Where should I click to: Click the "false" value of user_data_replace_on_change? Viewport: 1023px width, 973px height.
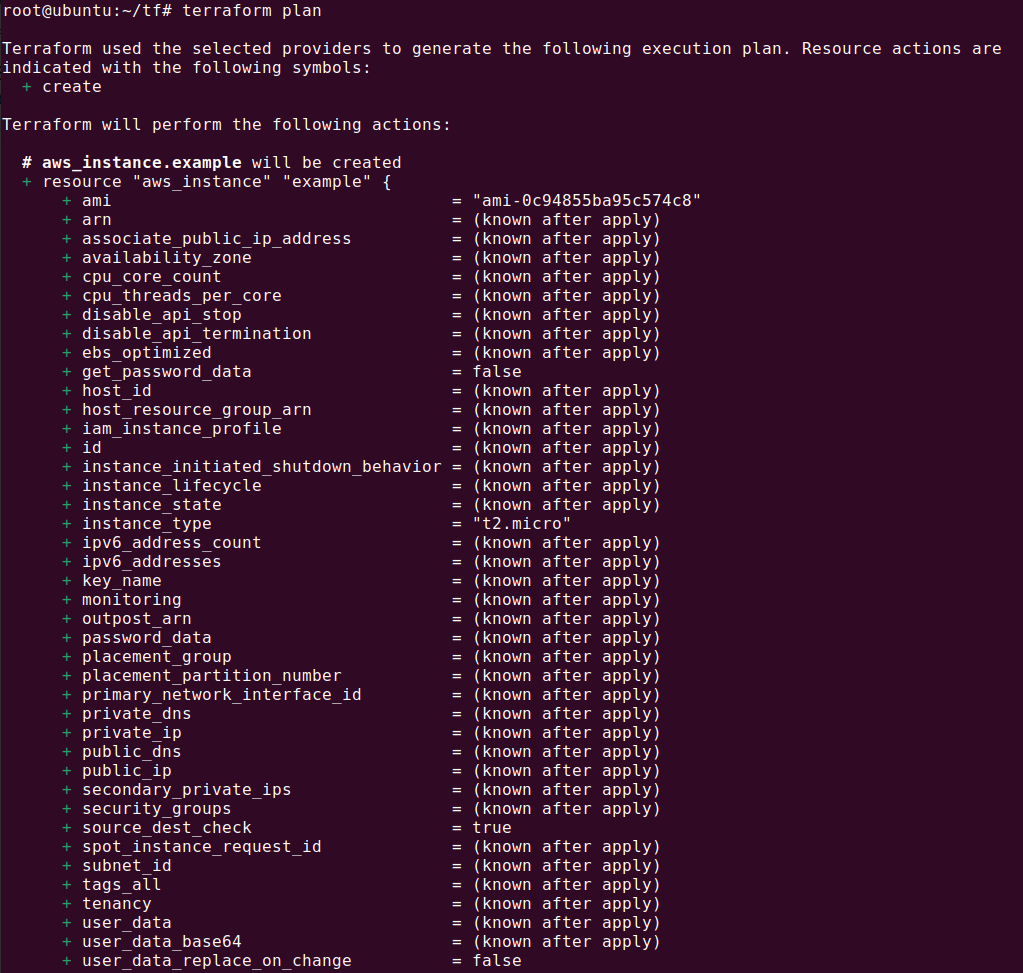coord(496,961)
